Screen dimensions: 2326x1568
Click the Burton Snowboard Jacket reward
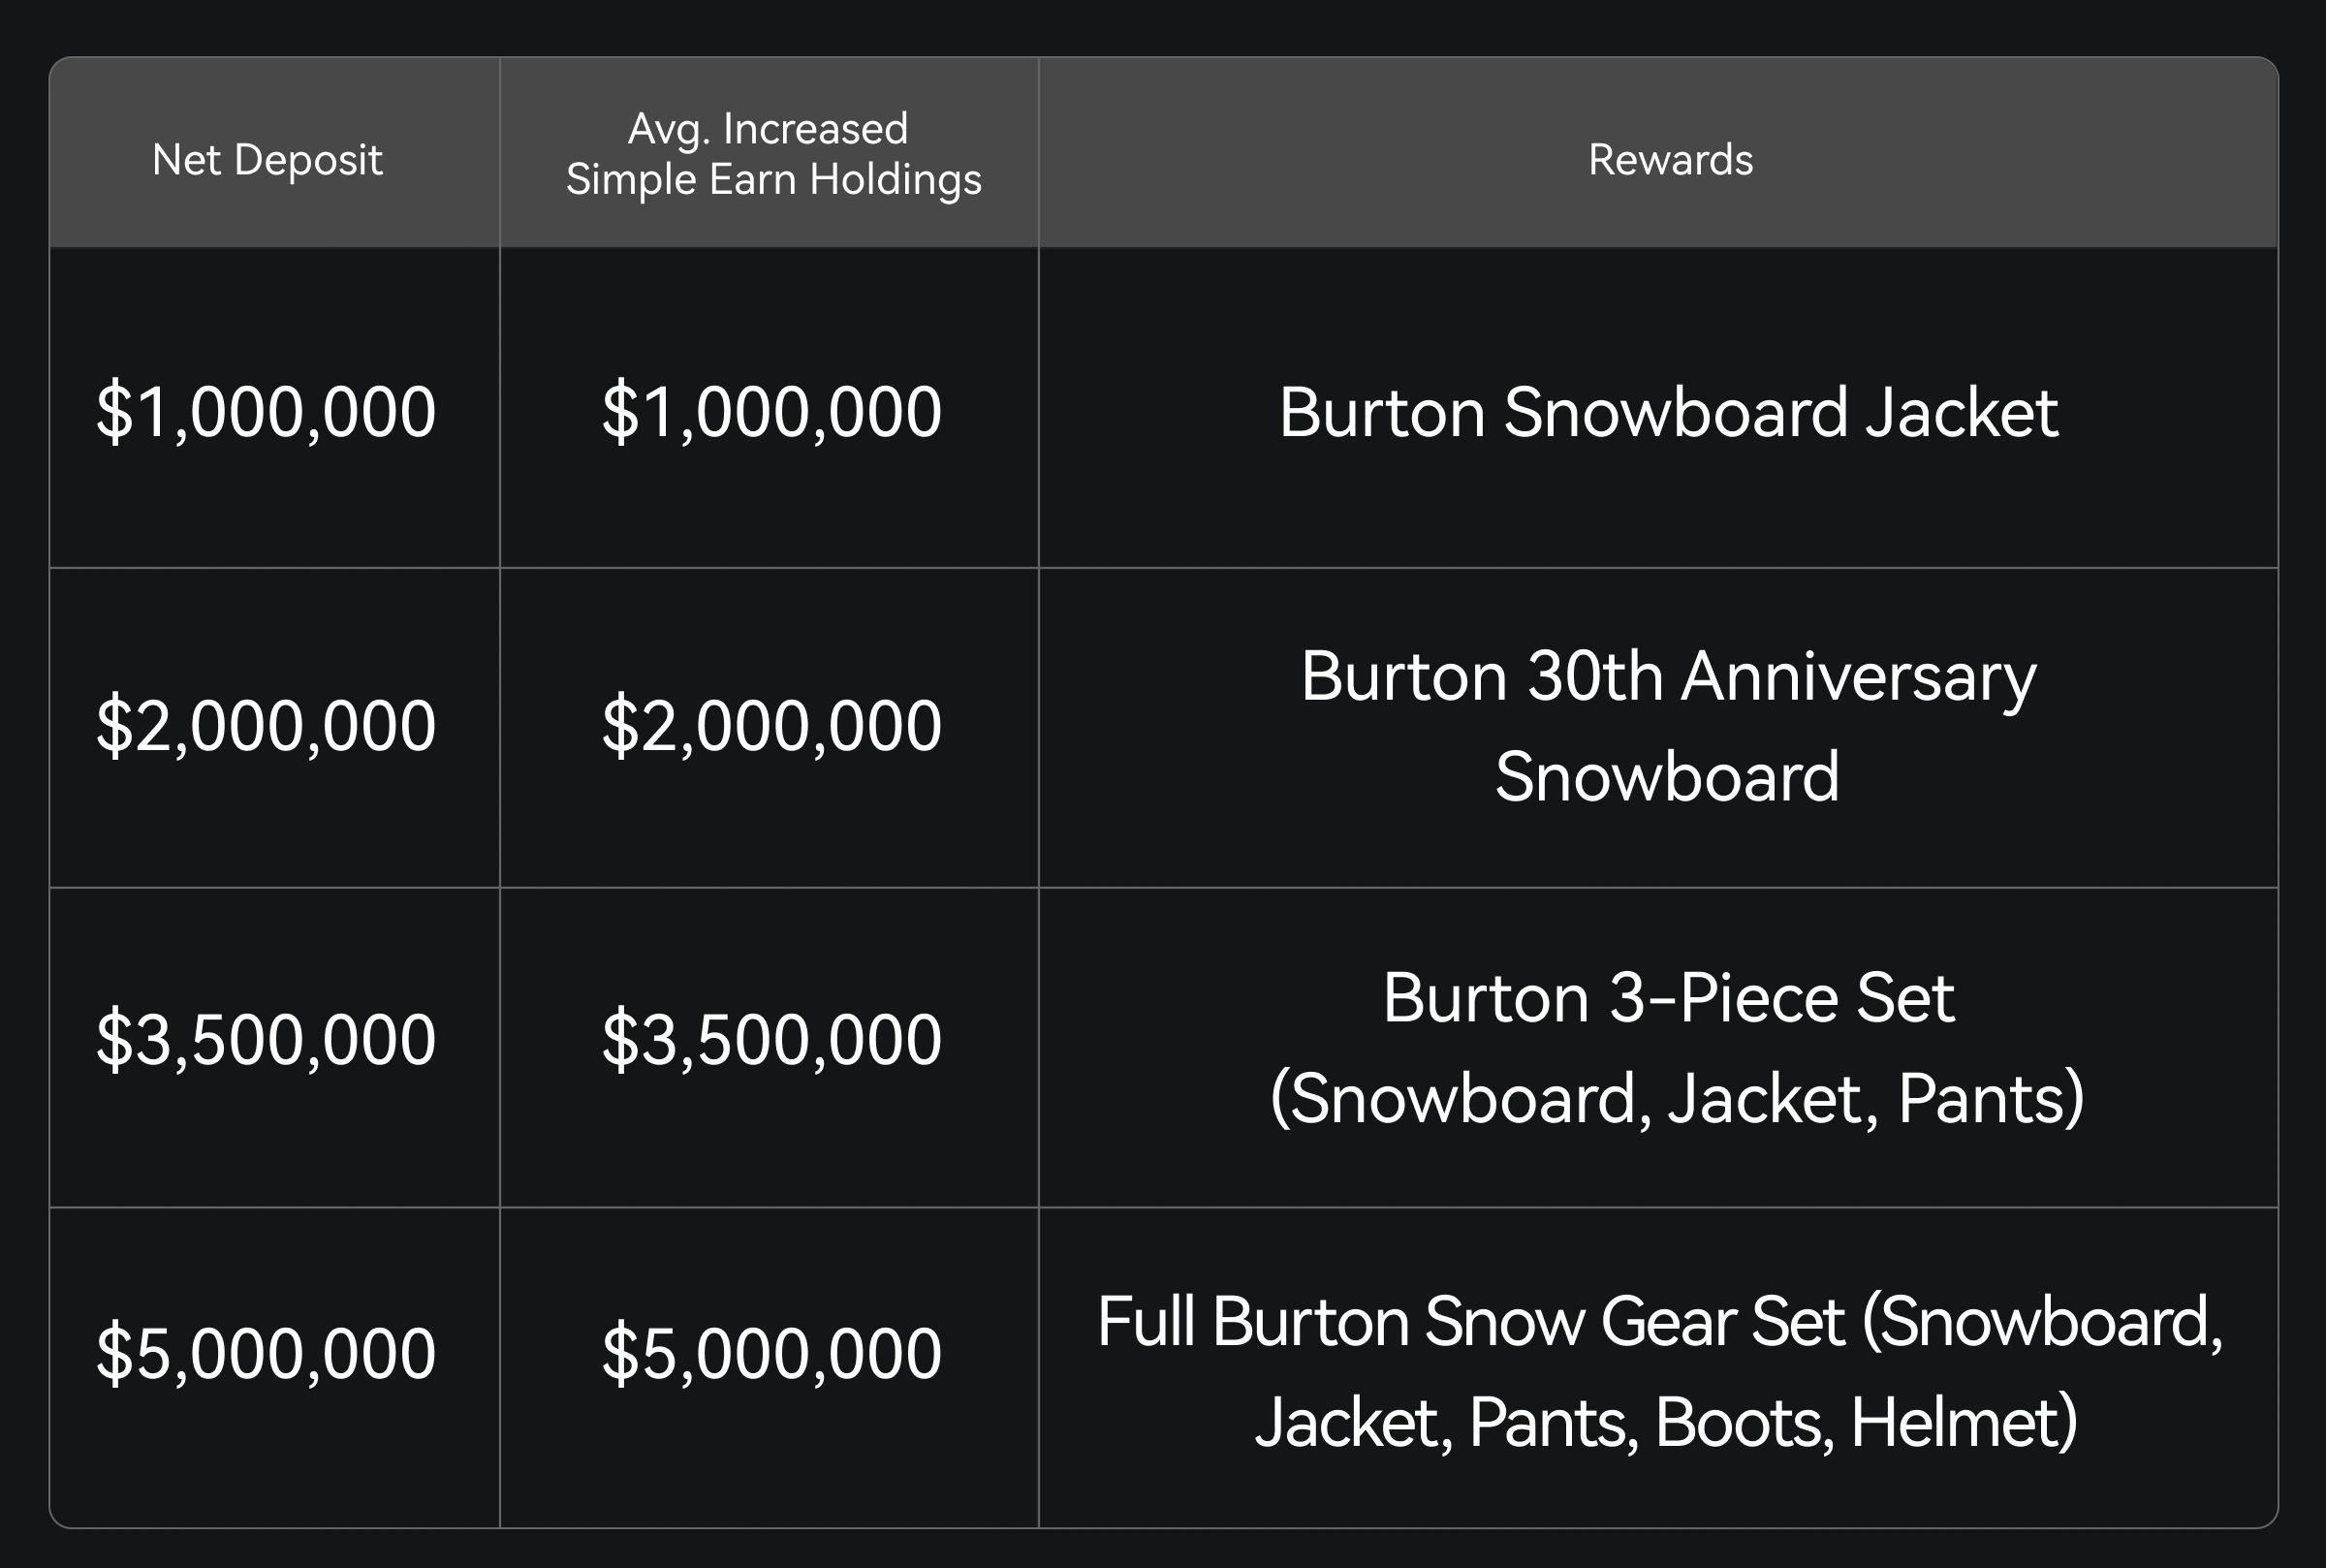tap(1668, 412)
